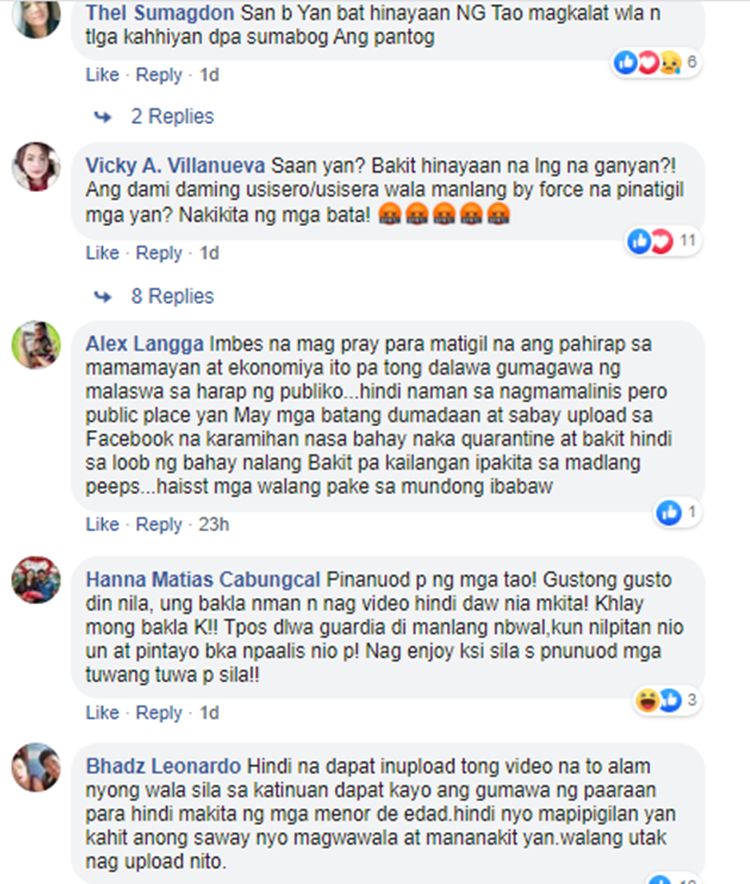Reply to Vicky A. Villanueva's comment

159,253
